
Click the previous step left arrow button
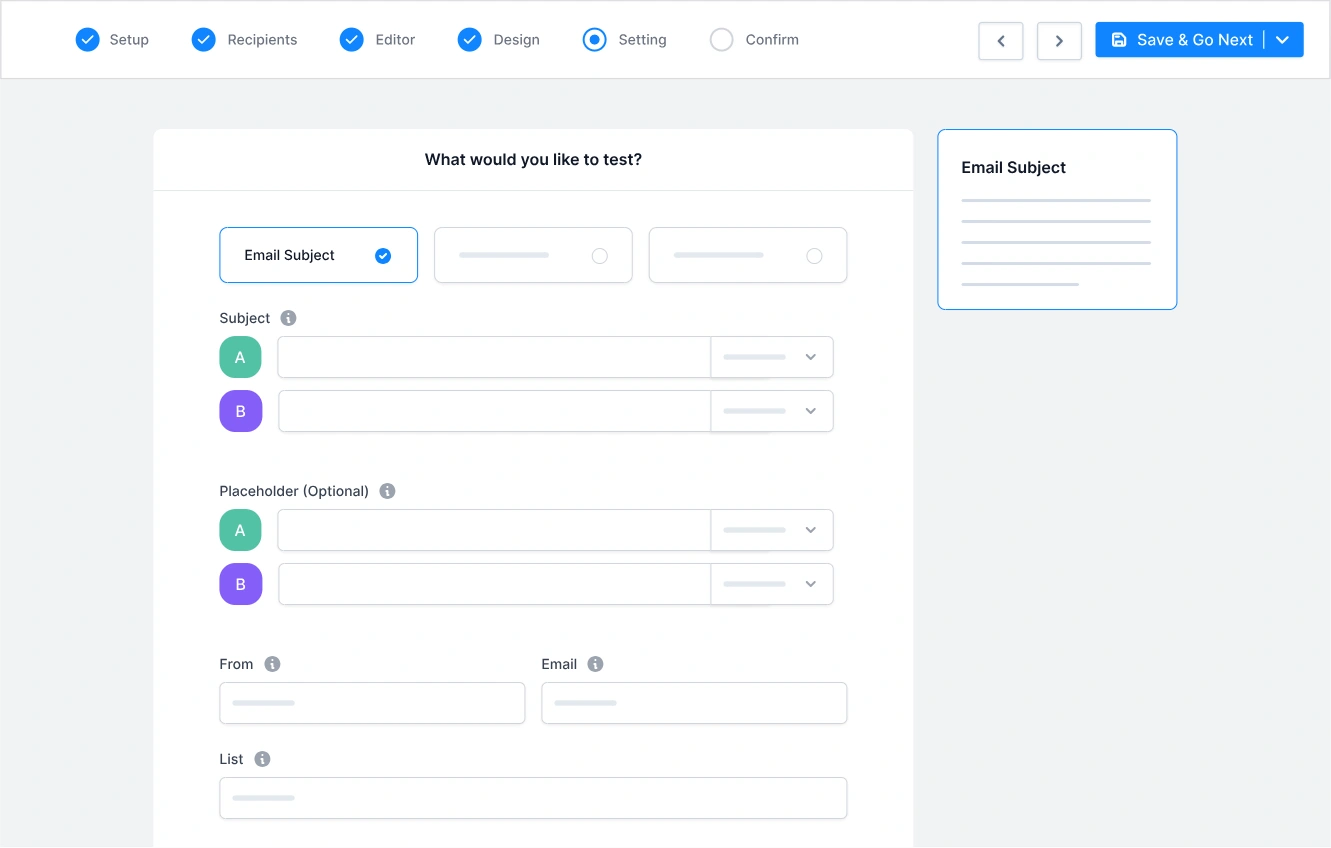pos(1000,41)
